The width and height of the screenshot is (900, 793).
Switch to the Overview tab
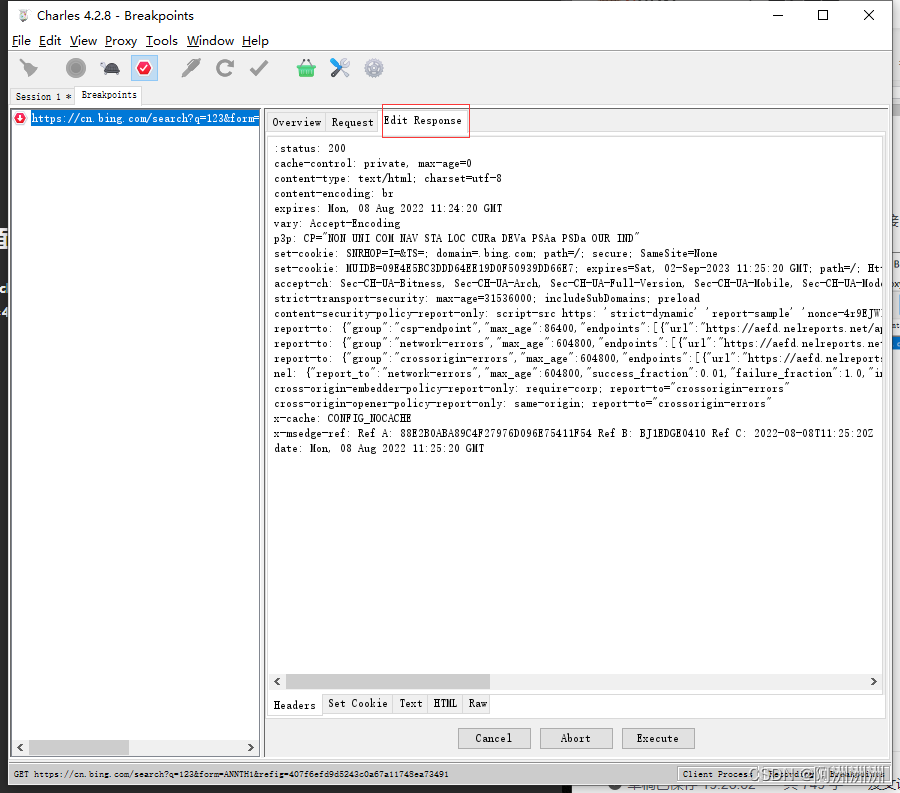tap(297, 122)
